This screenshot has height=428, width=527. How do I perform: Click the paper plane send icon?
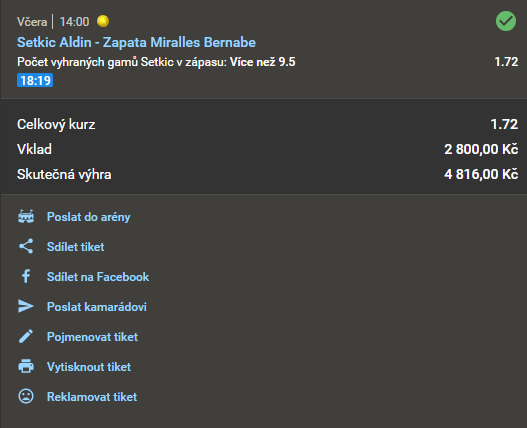point(26,306)
